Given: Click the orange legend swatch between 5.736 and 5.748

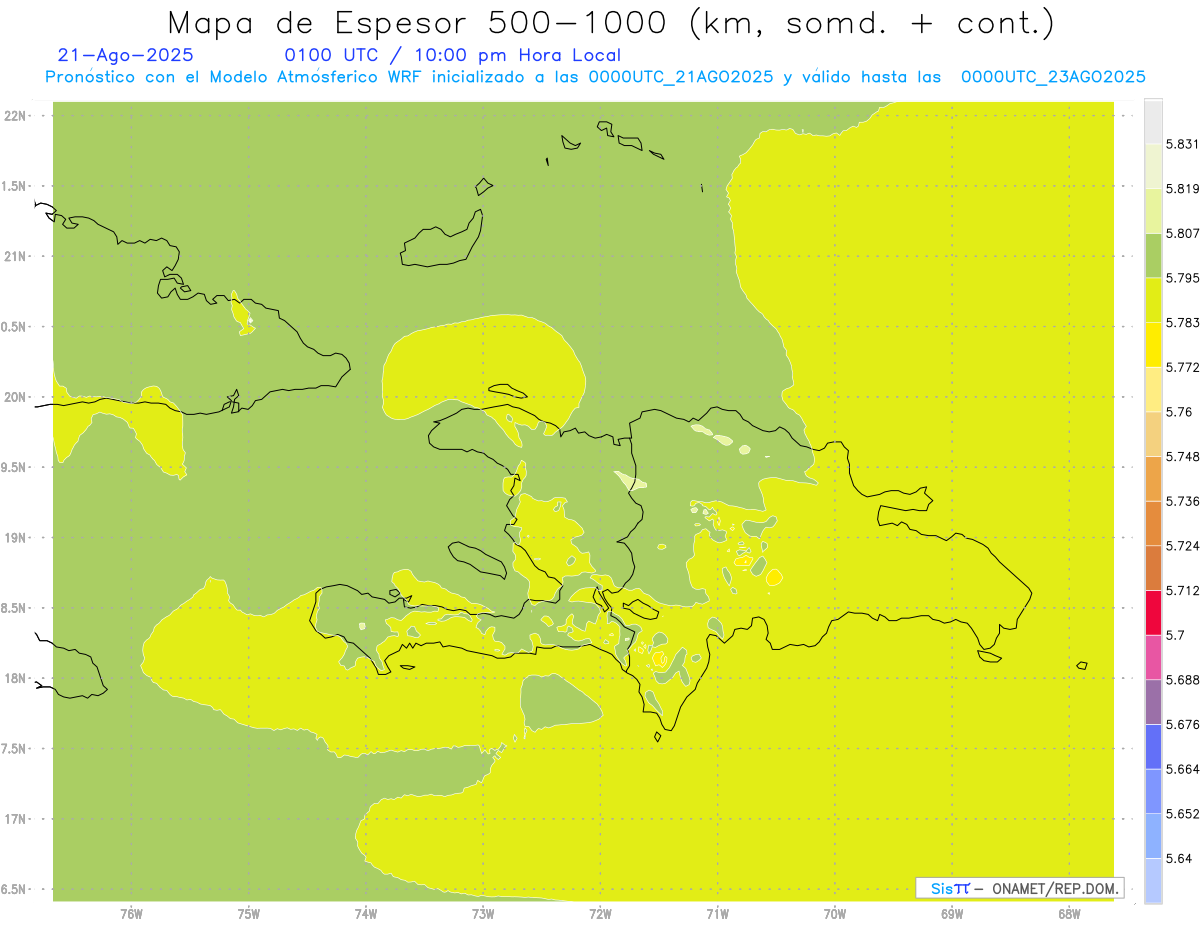Looking at the screenshot, I should coord(1153,478).
